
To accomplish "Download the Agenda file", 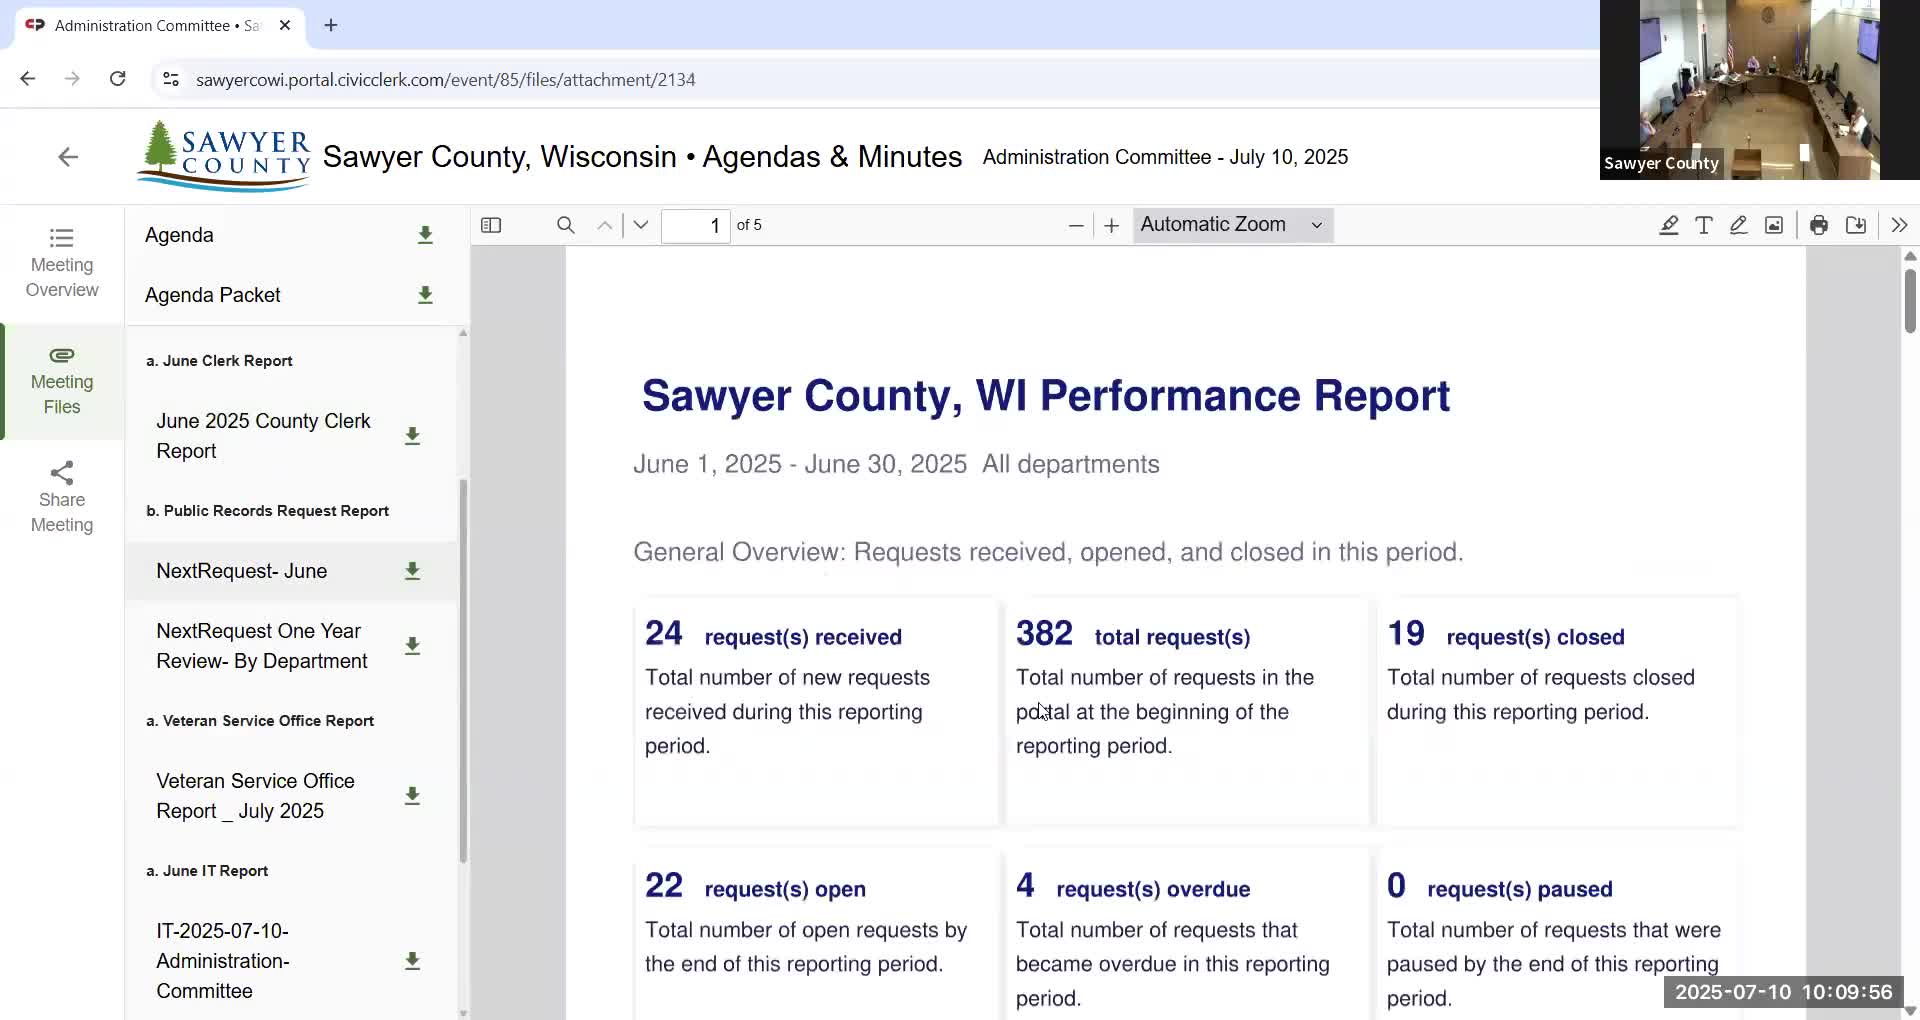I will click(425, 235).
